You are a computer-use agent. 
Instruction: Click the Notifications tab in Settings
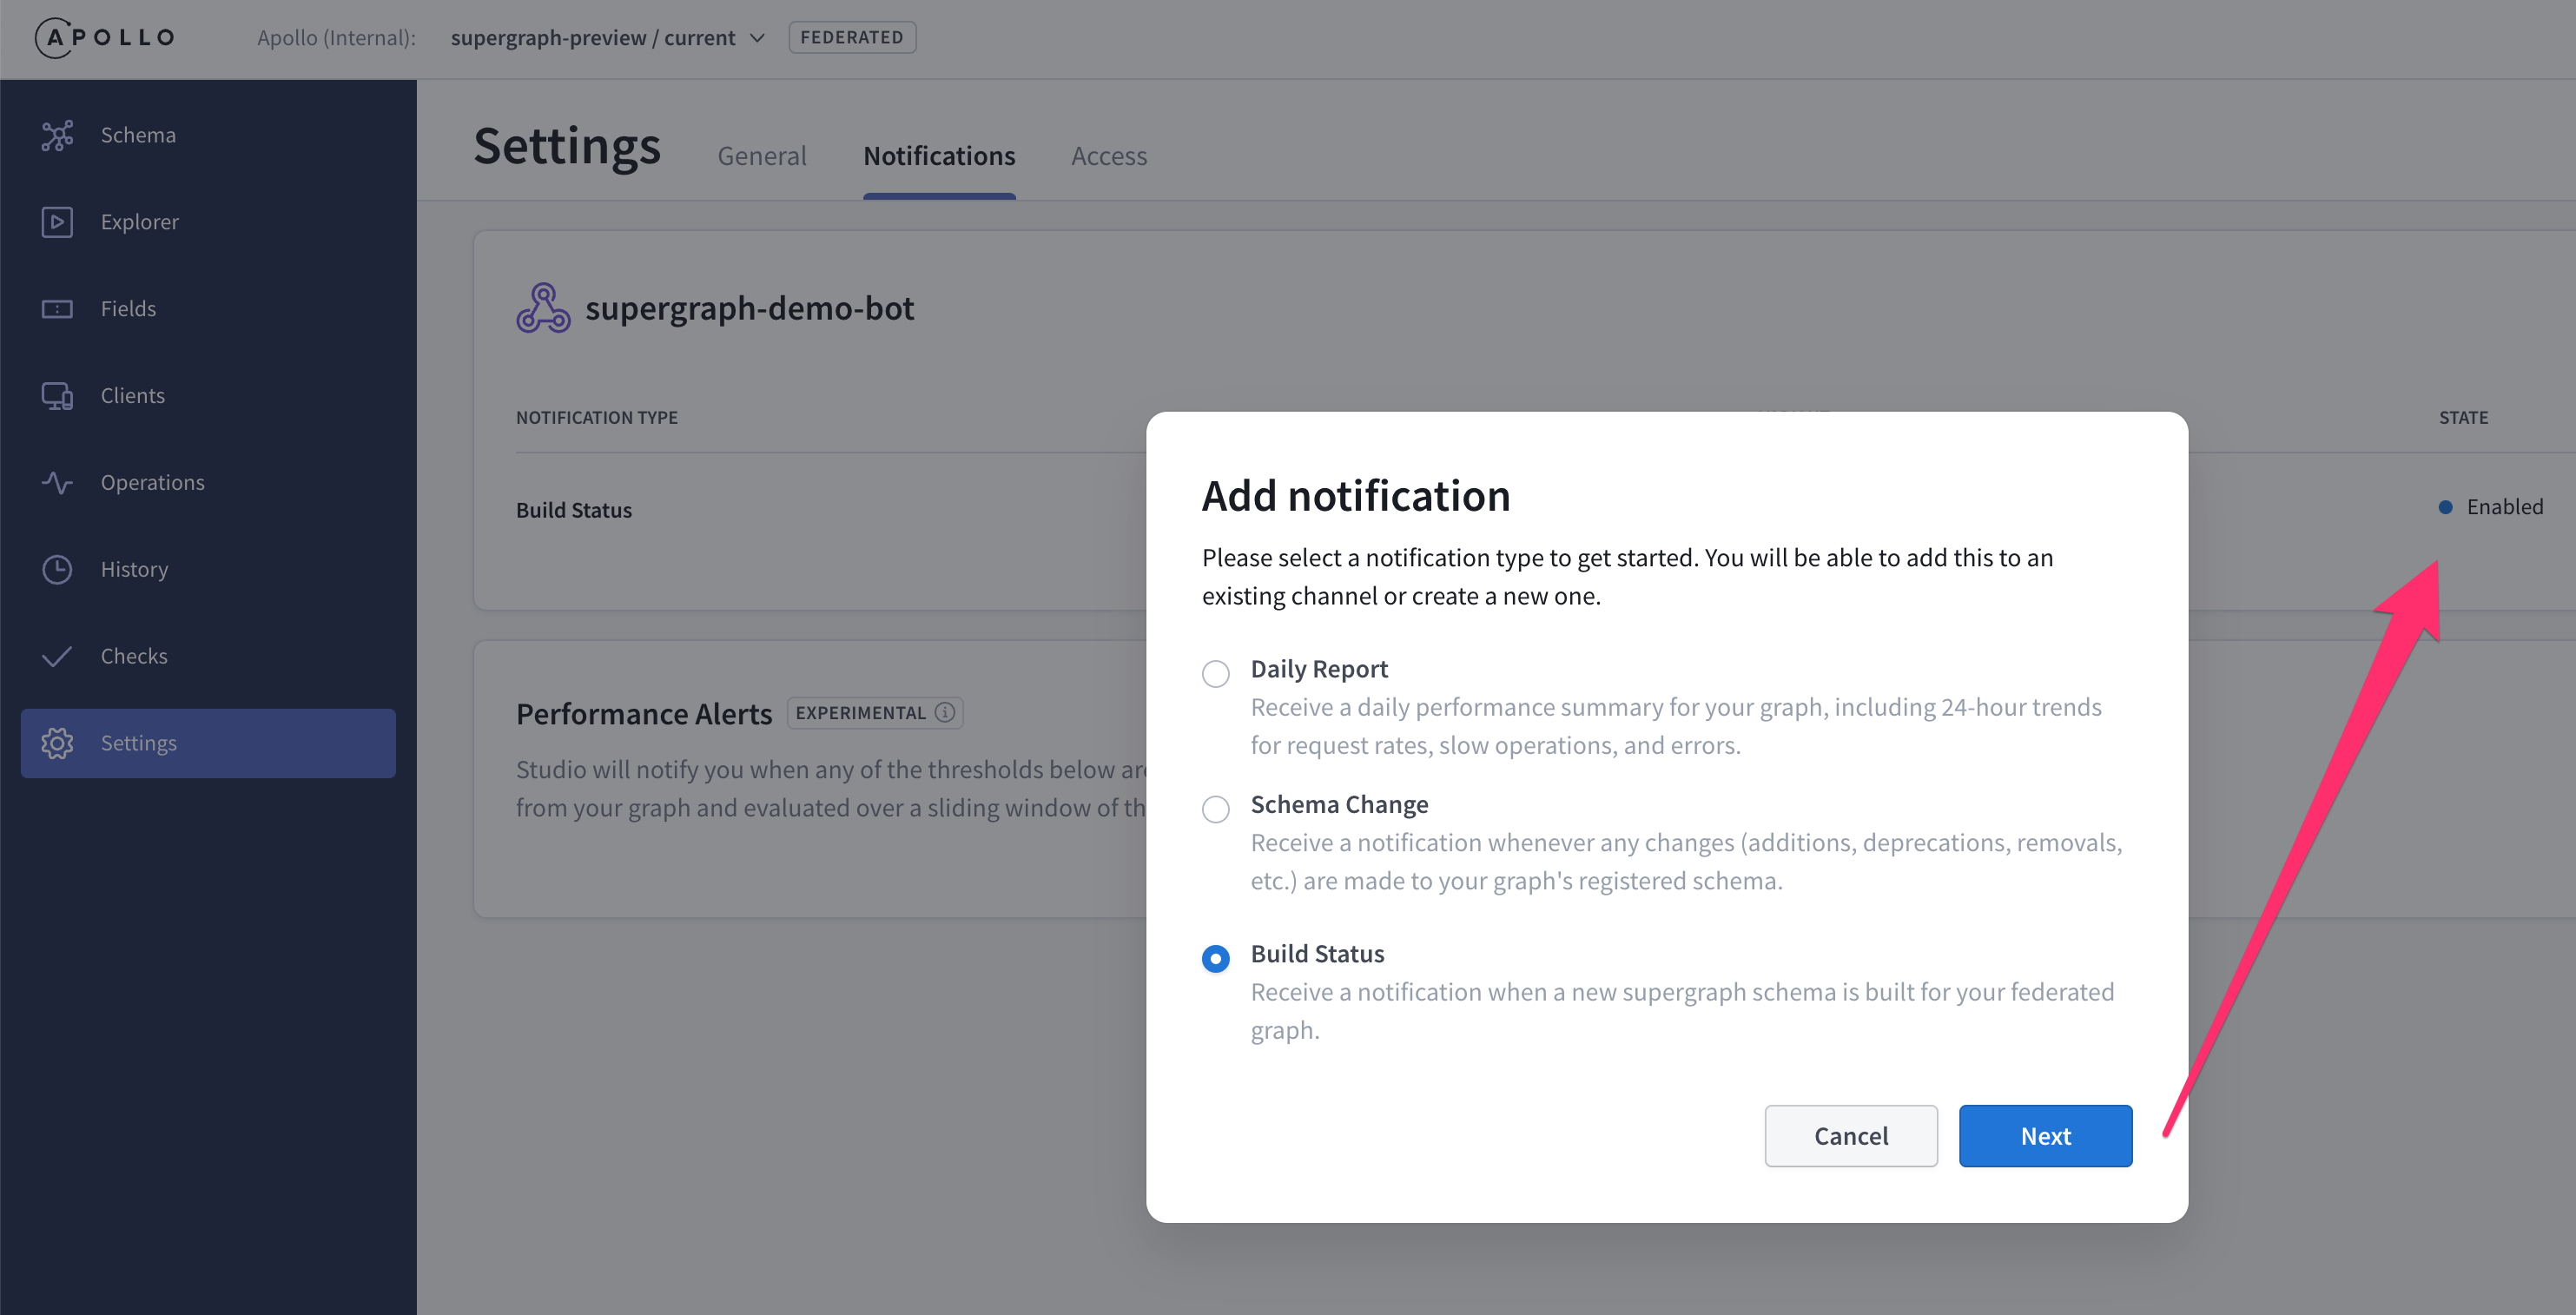point(939,156)
